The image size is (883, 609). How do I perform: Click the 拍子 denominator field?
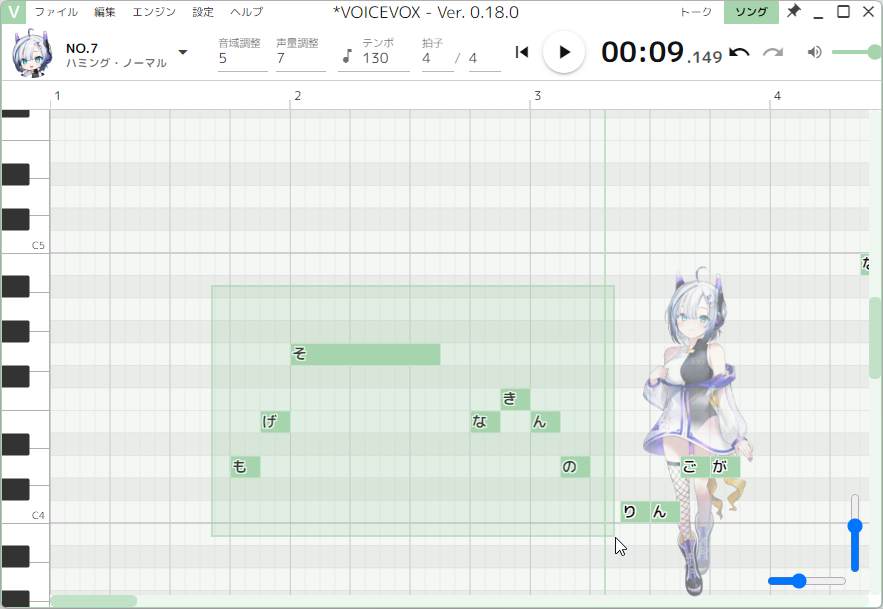click(484, 59)
